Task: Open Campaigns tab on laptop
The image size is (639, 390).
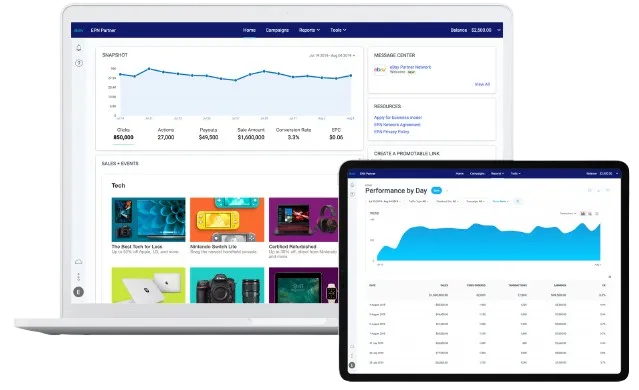Action: click(x=277, y=30)
